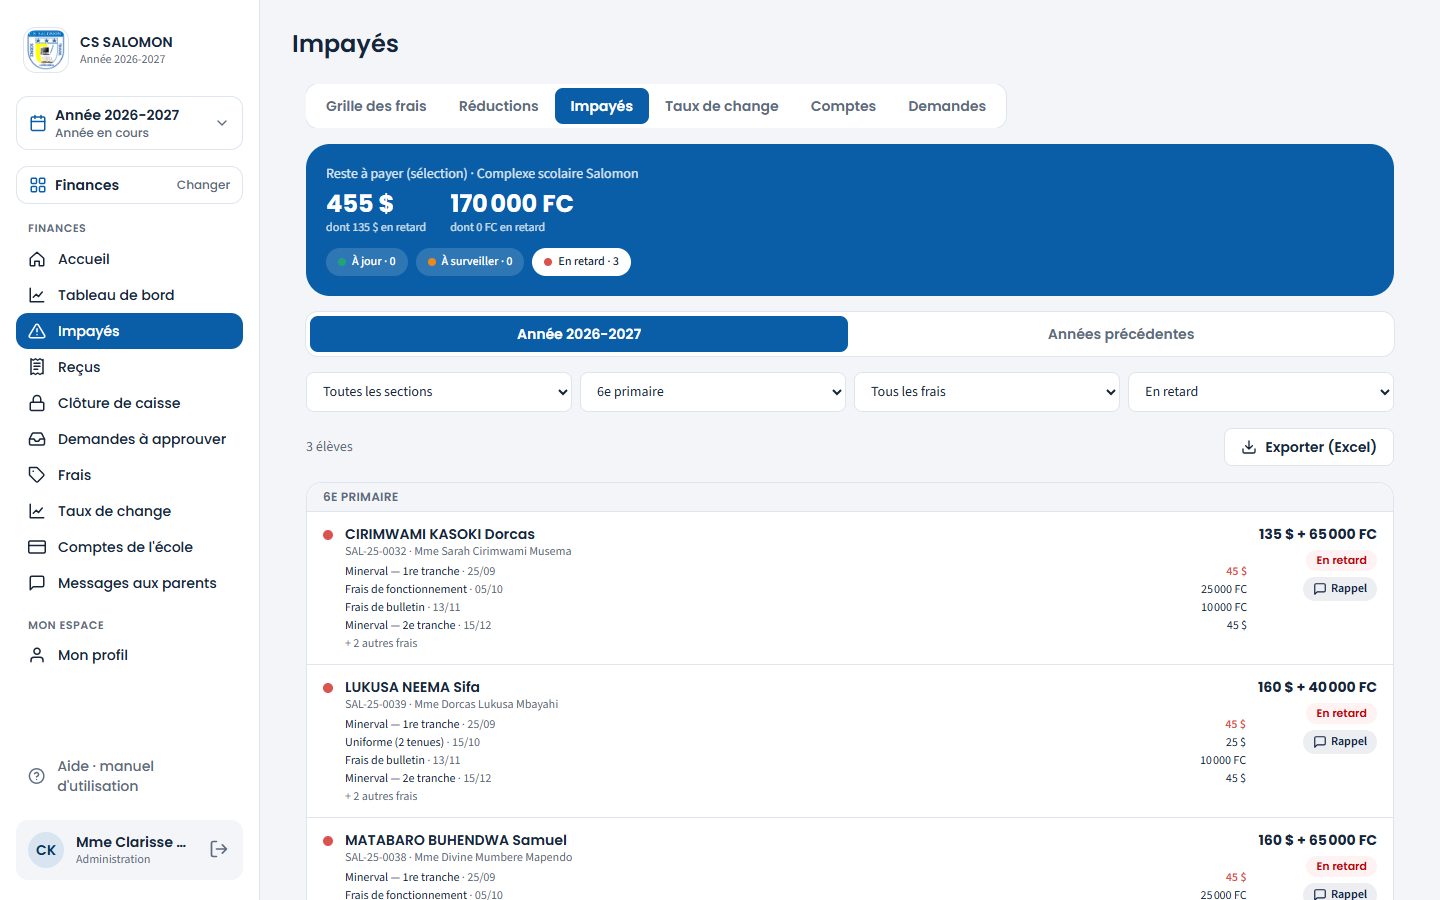Click the Finances module grid icon
1440x900 pixels.
38,185
